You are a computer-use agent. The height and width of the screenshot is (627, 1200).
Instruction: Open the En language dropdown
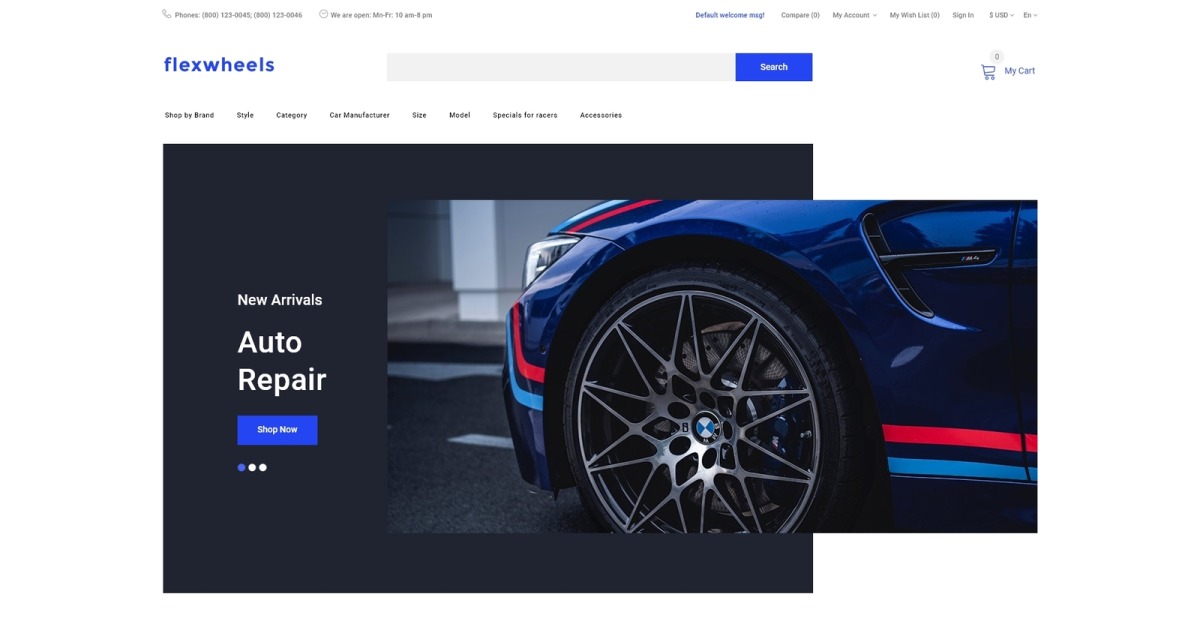[x=1030, y=15]
